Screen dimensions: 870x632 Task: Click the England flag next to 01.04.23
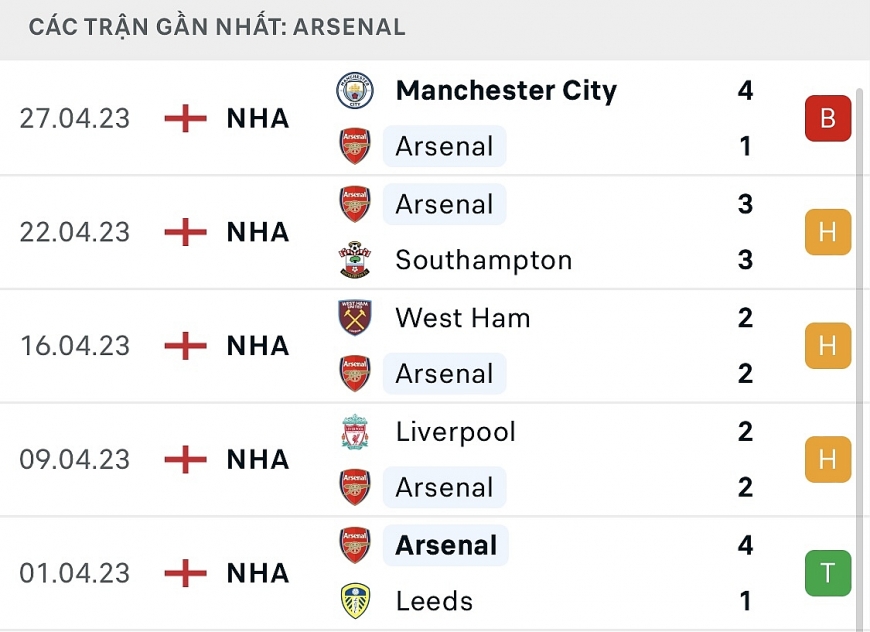[184, 573]
